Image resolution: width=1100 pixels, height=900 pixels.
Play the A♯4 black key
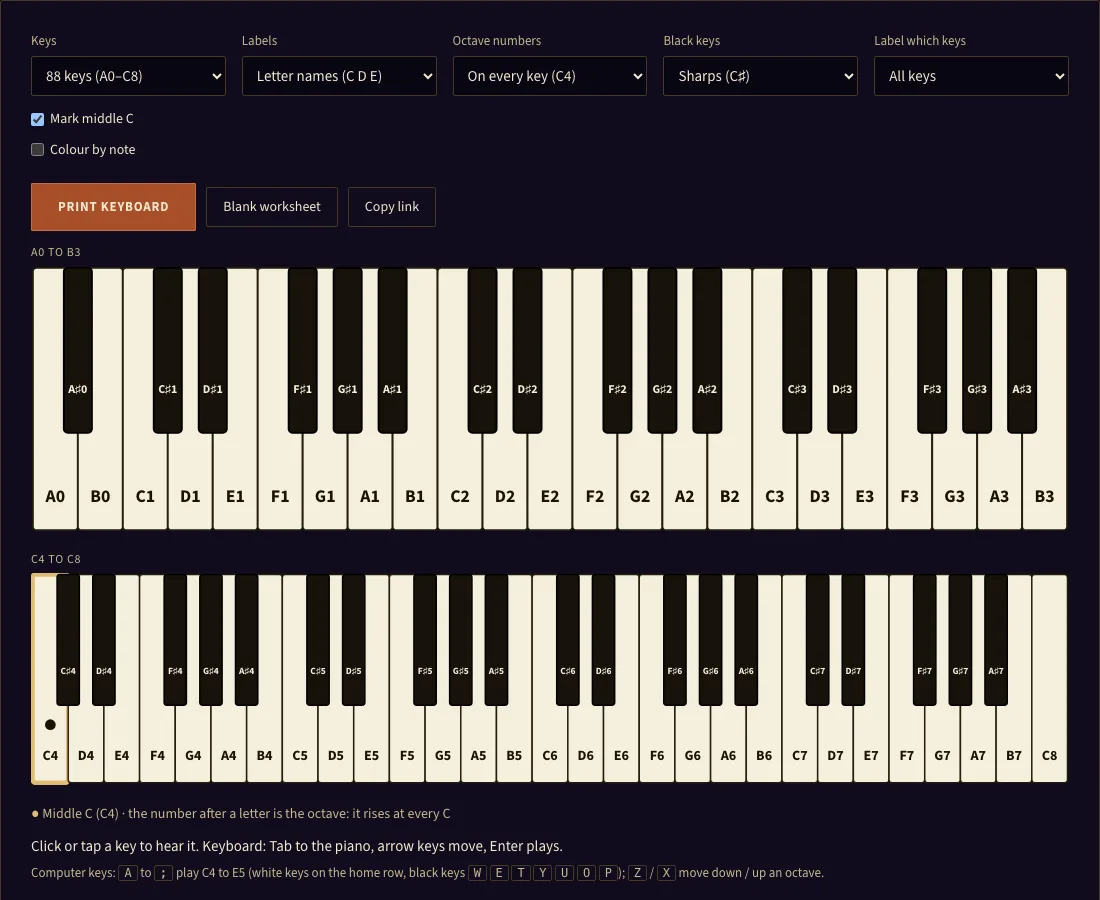(246, 640)
